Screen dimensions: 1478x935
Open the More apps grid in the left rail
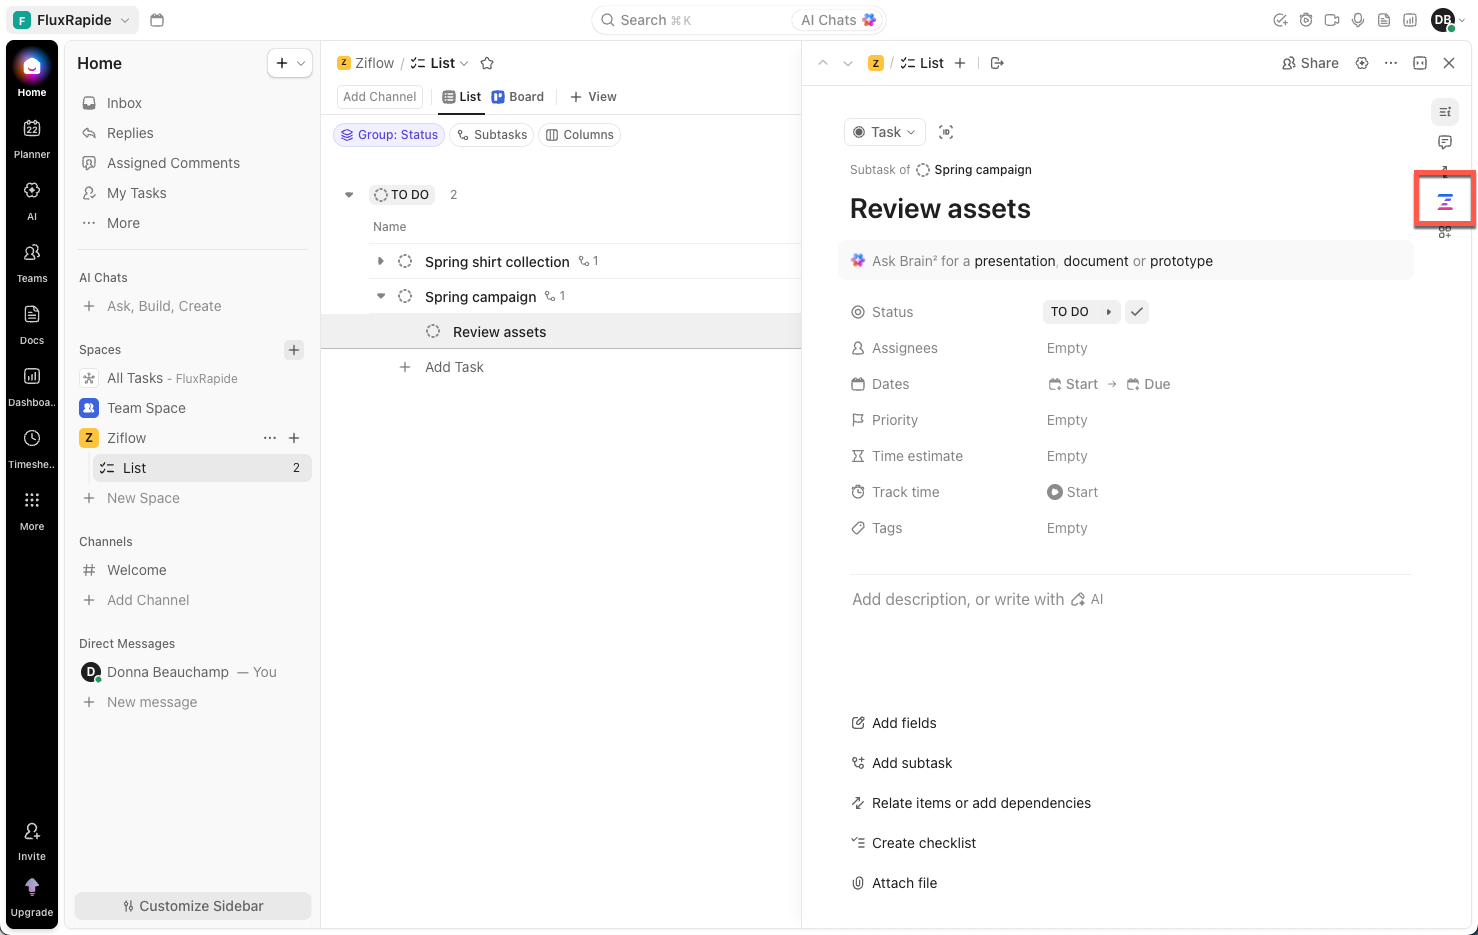(32, 510)
